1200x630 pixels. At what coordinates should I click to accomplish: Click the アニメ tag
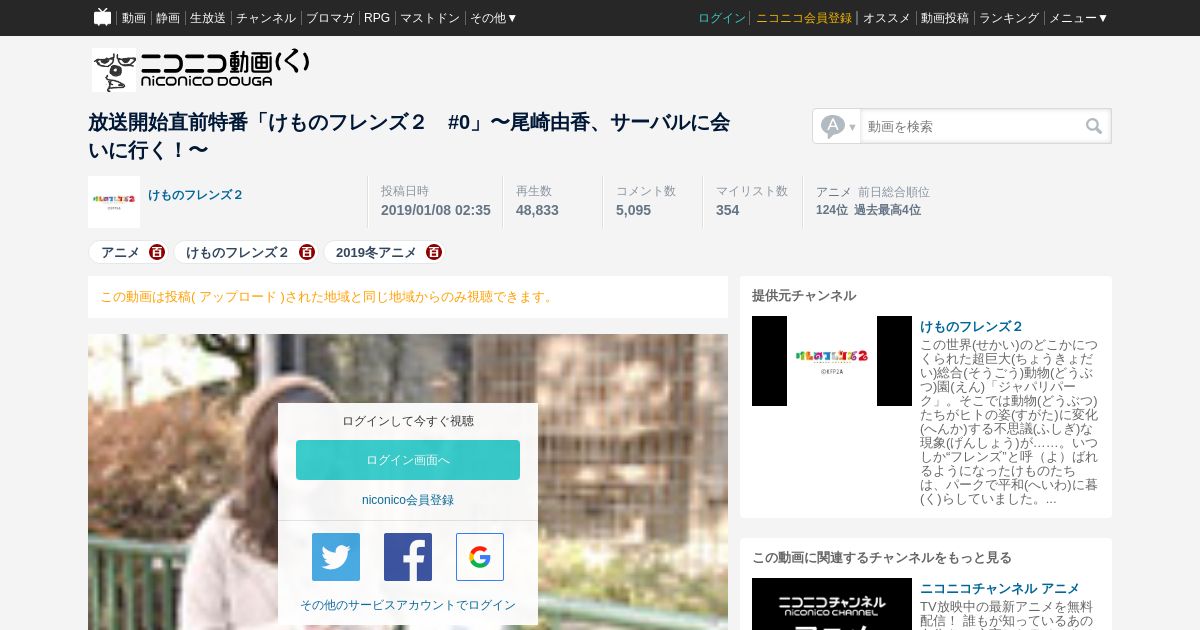[x=120, y=252]
